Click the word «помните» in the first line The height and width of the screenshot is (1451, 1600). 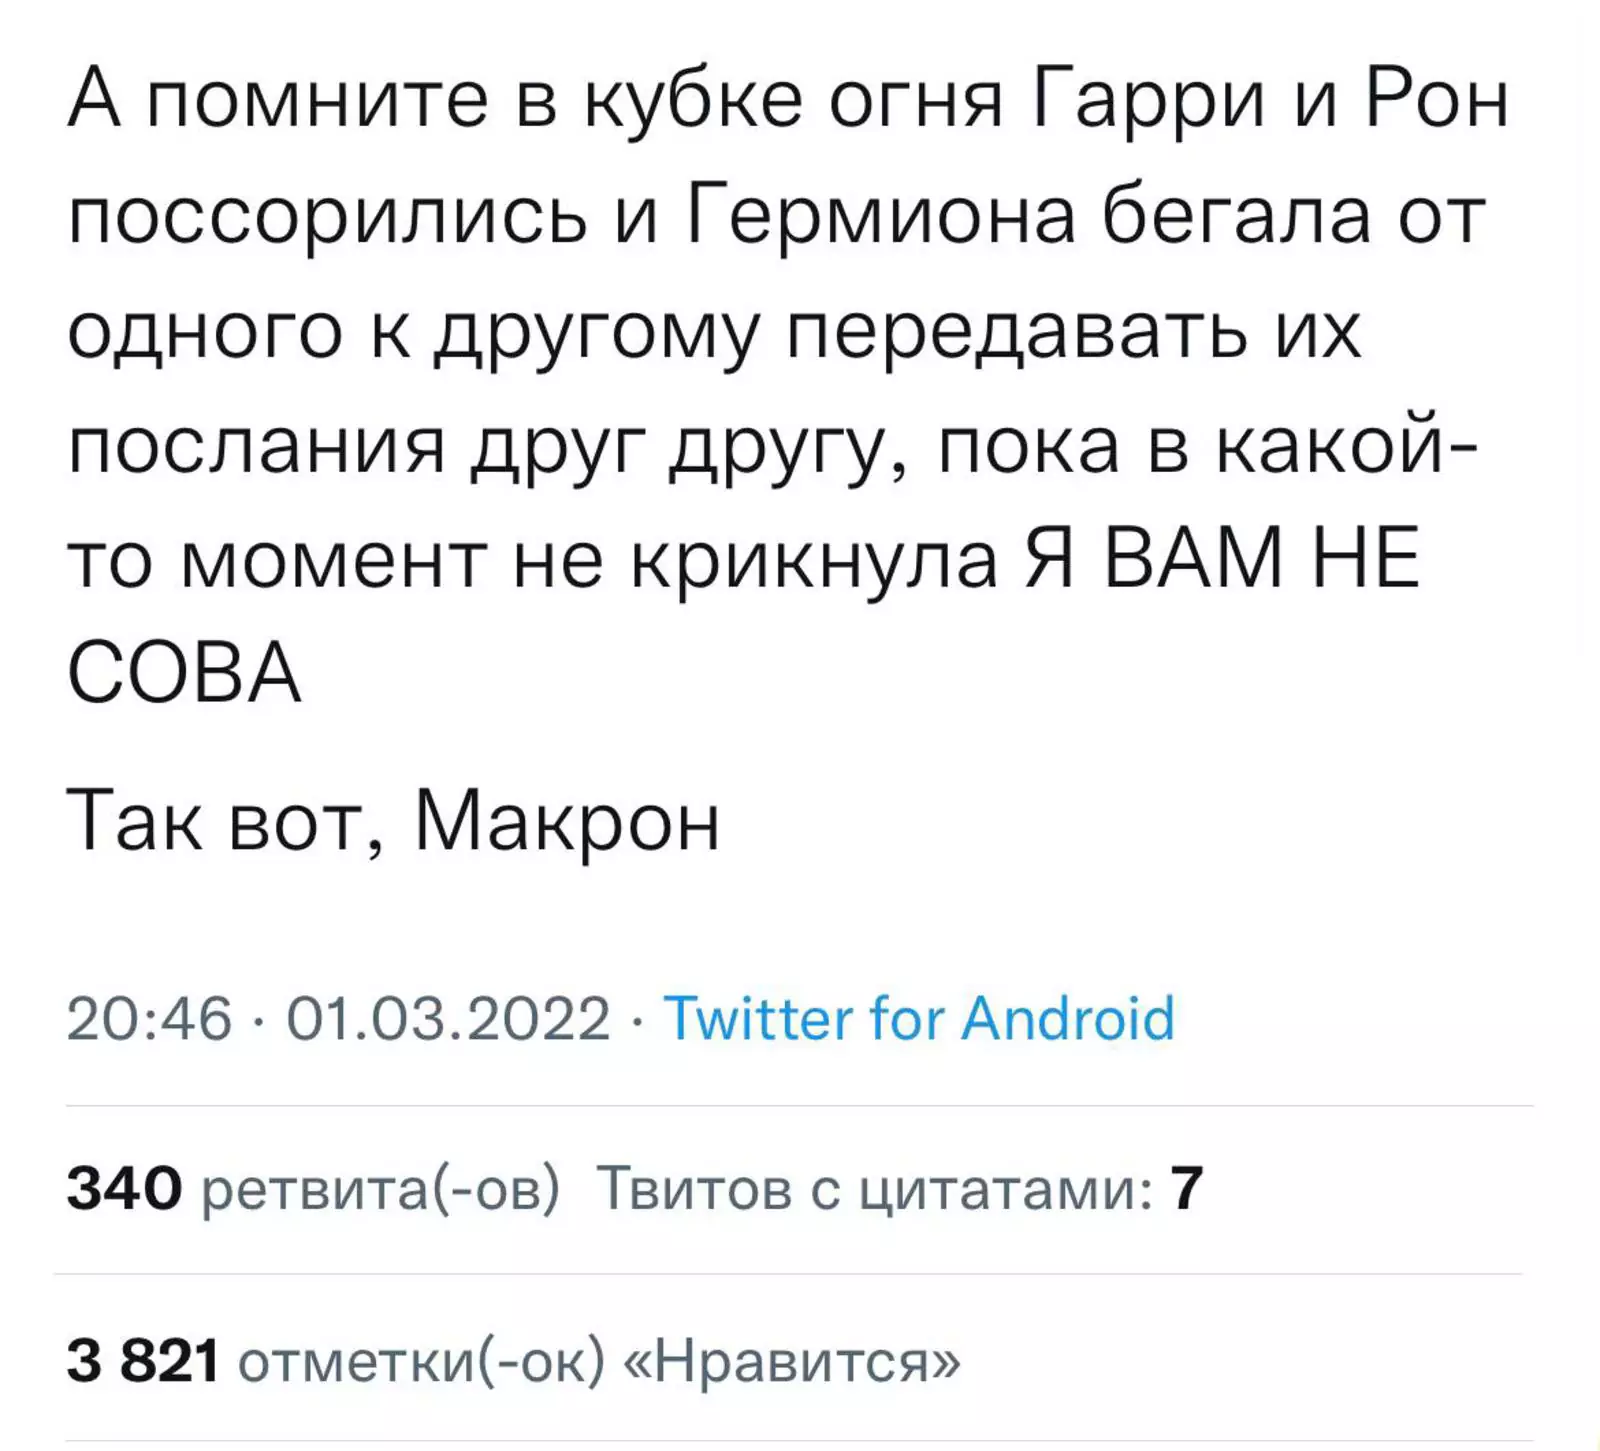tap(318, 103)
